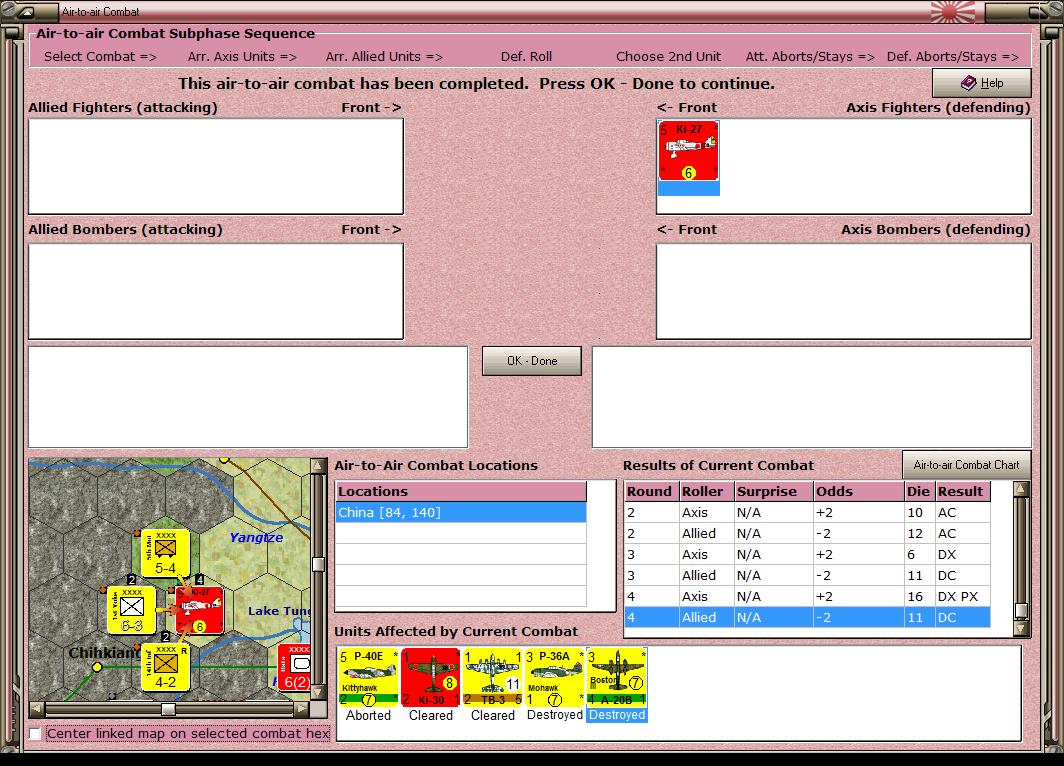The image size is (1064, 766).
Task: Click the highlighted Destroyed label under A-20B
Action: (617, 715)
